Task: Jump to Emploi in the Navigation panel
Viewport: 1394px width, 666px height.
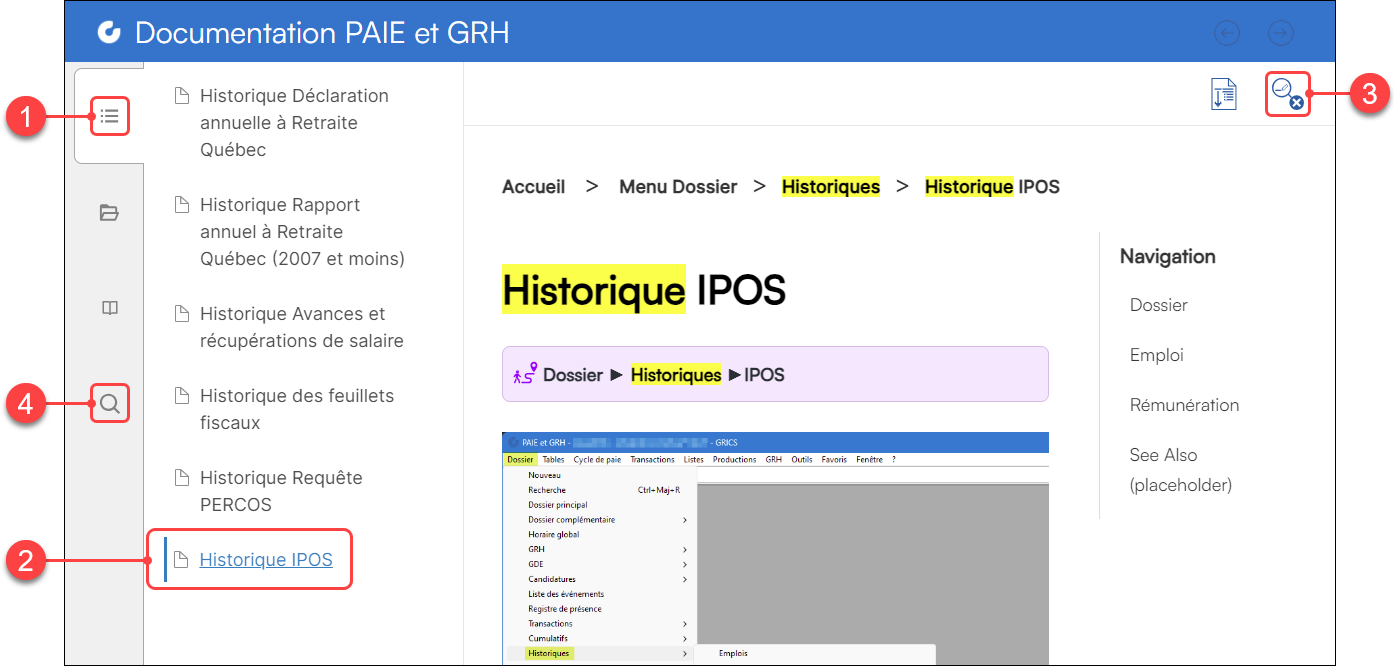Action: 1156,355
